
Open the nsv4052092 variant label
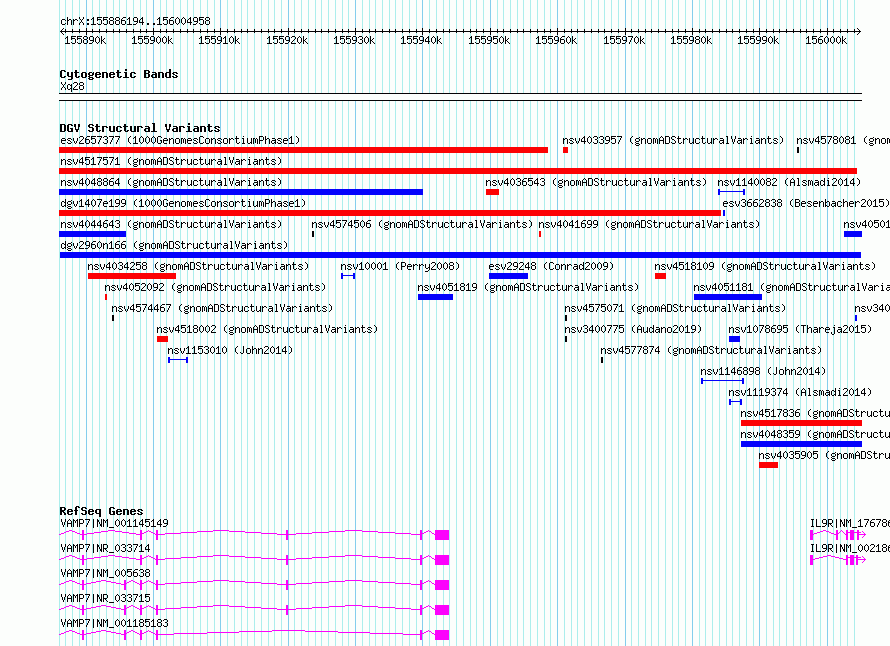(215, 287)
